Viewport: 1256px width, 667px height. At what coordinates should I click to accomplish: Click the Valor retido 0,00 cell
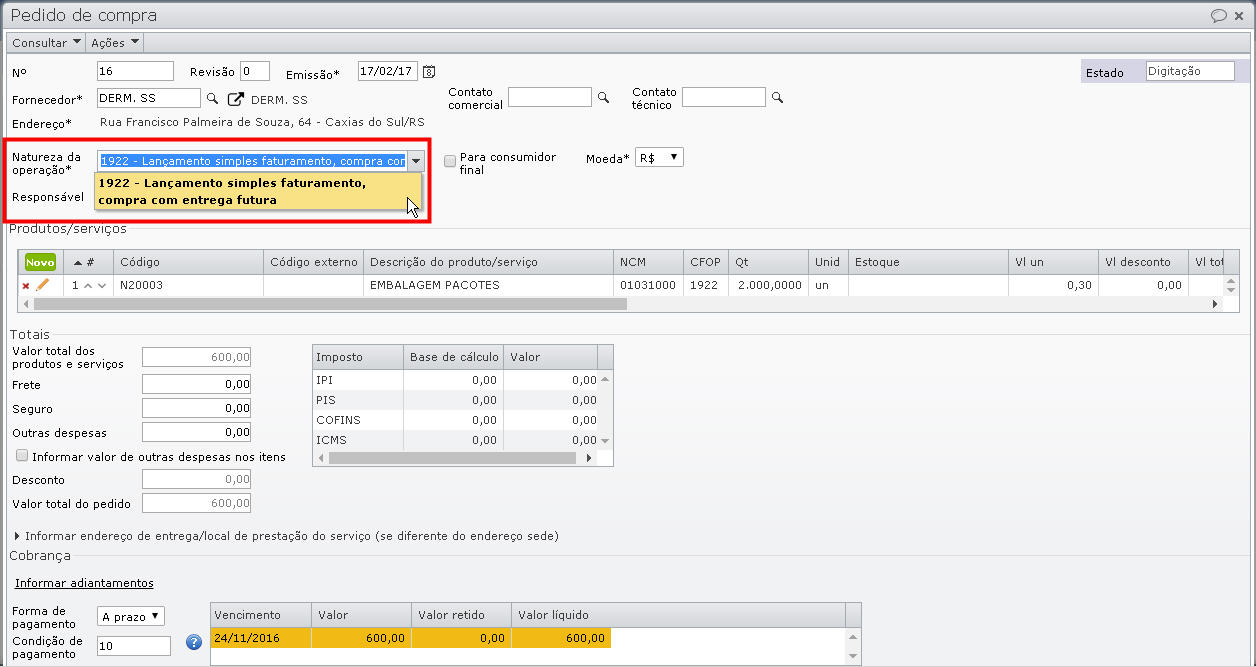click(x=461, y=638)
